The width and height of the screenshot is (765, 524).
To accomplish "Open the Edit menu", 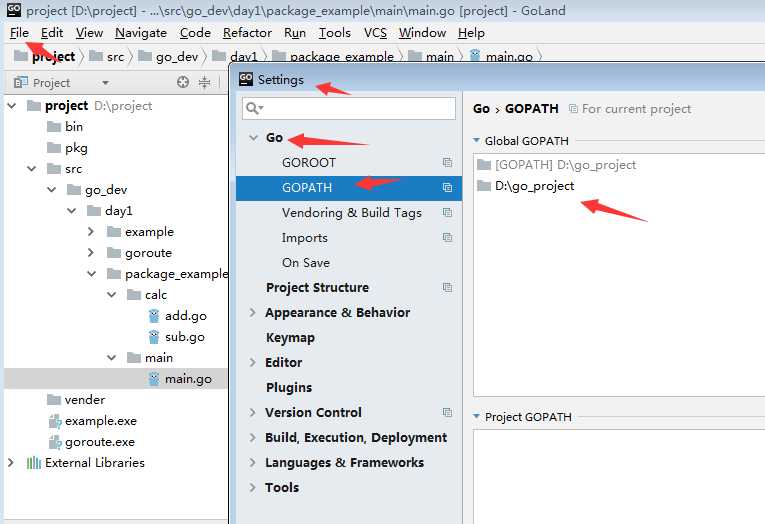I will click(52, 33).
